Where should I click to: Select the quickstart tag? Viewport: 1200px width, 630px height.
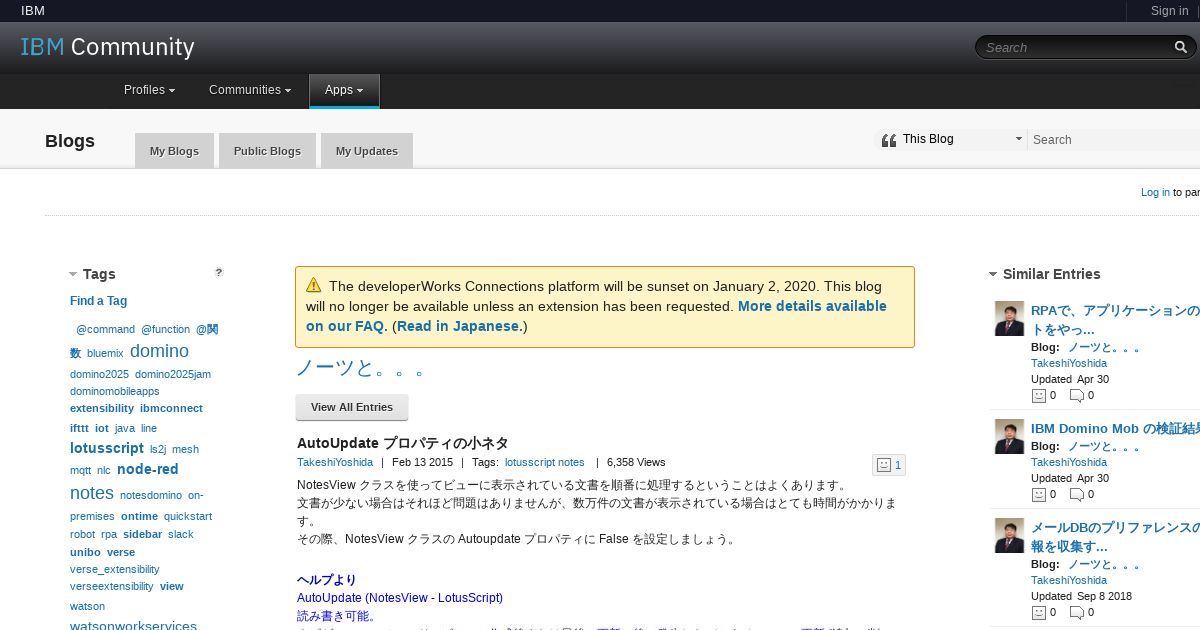click(x=188, y=516)
